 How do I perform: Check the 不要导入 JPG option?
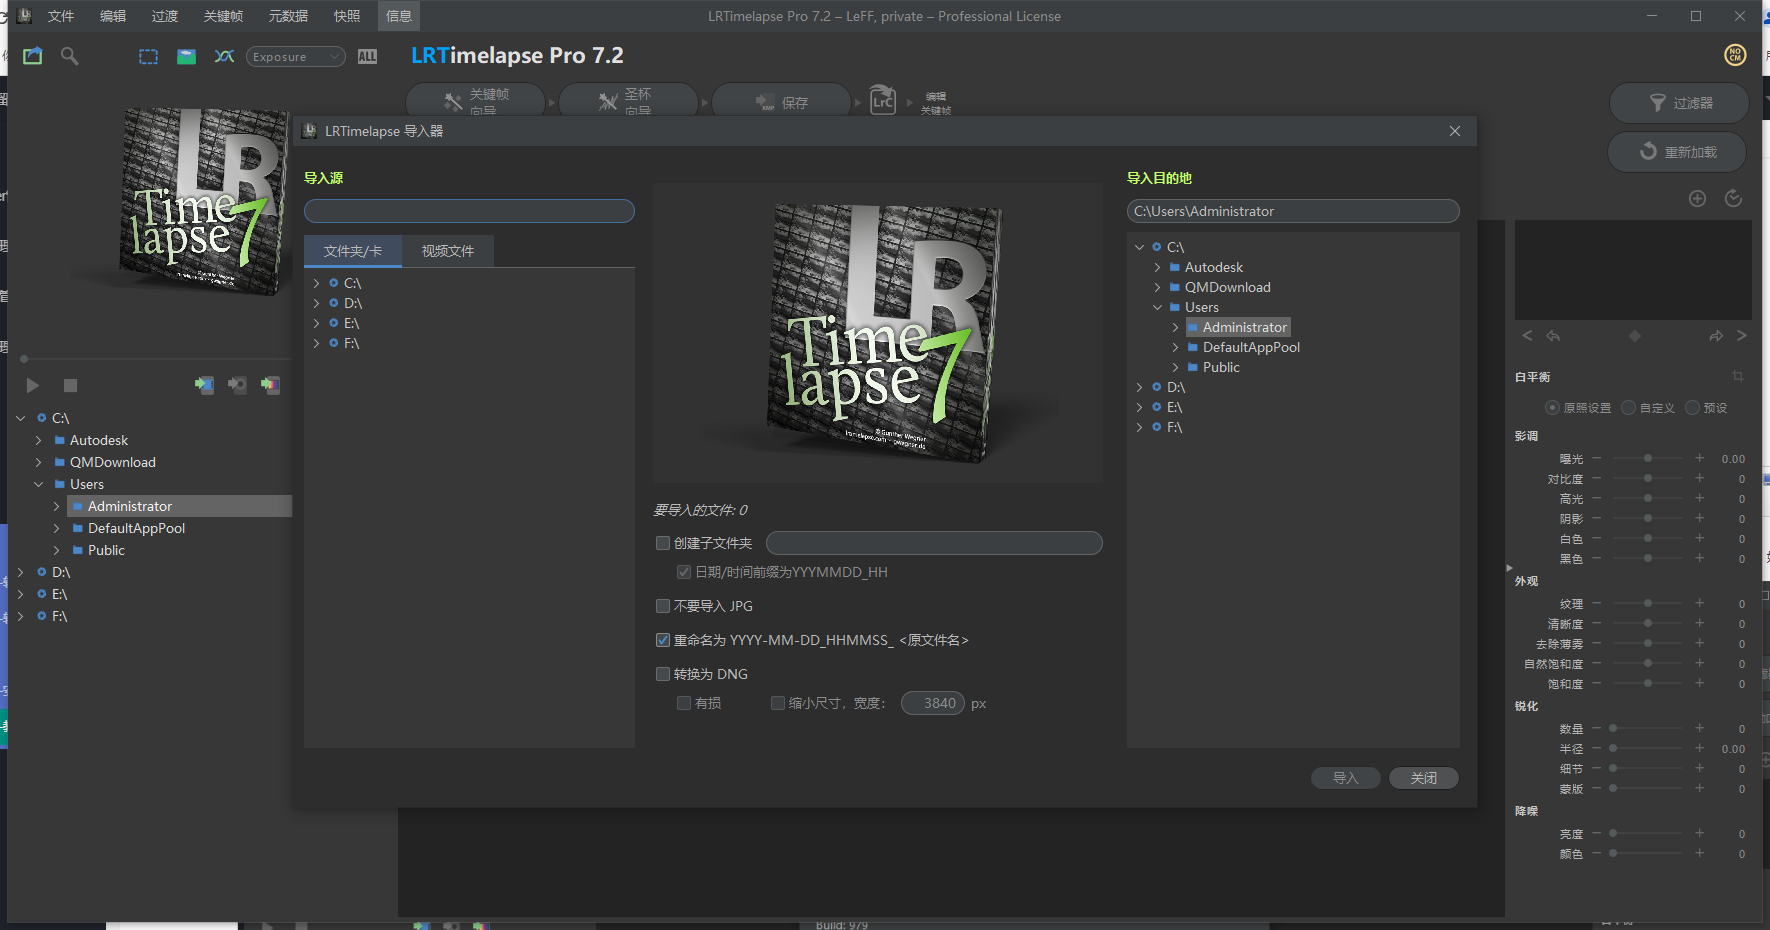point(663,606)
